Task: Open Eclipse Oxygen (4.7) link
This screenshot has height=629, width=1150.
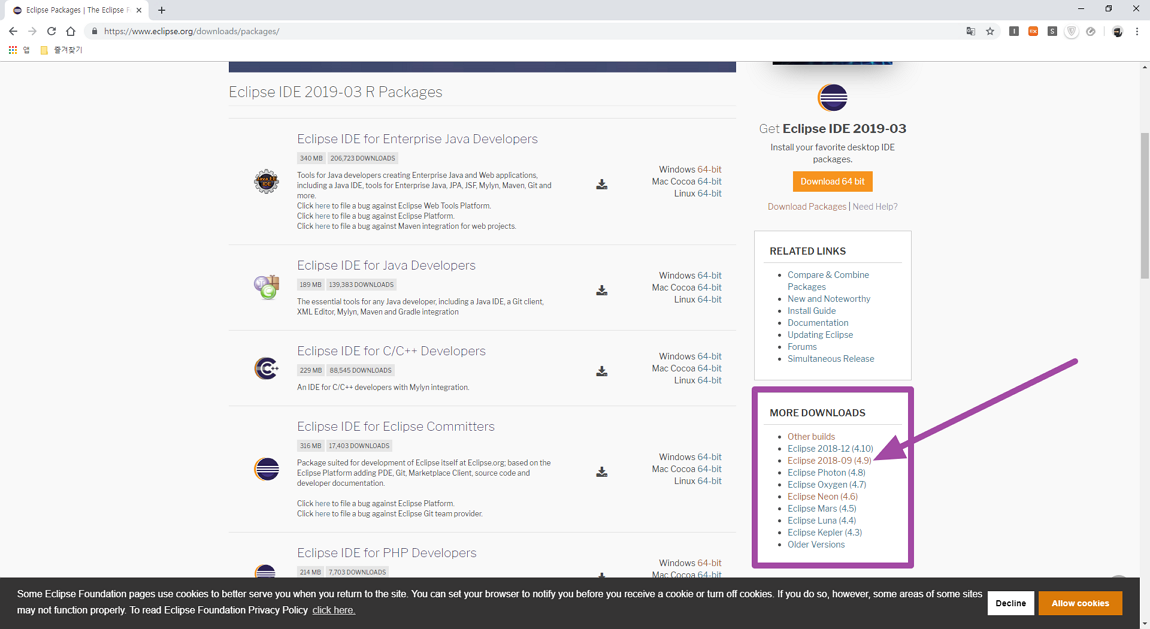Action: [827, 485]
